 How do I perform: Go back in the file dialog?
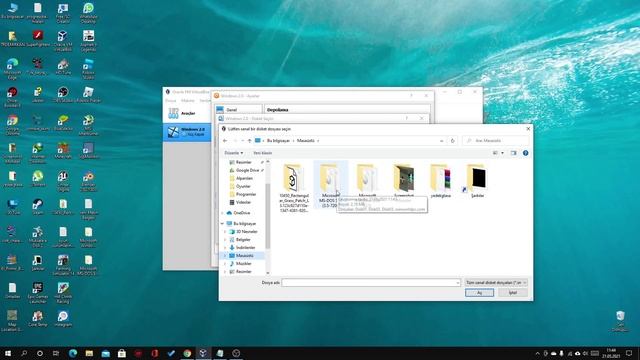[x=225, y=140]
